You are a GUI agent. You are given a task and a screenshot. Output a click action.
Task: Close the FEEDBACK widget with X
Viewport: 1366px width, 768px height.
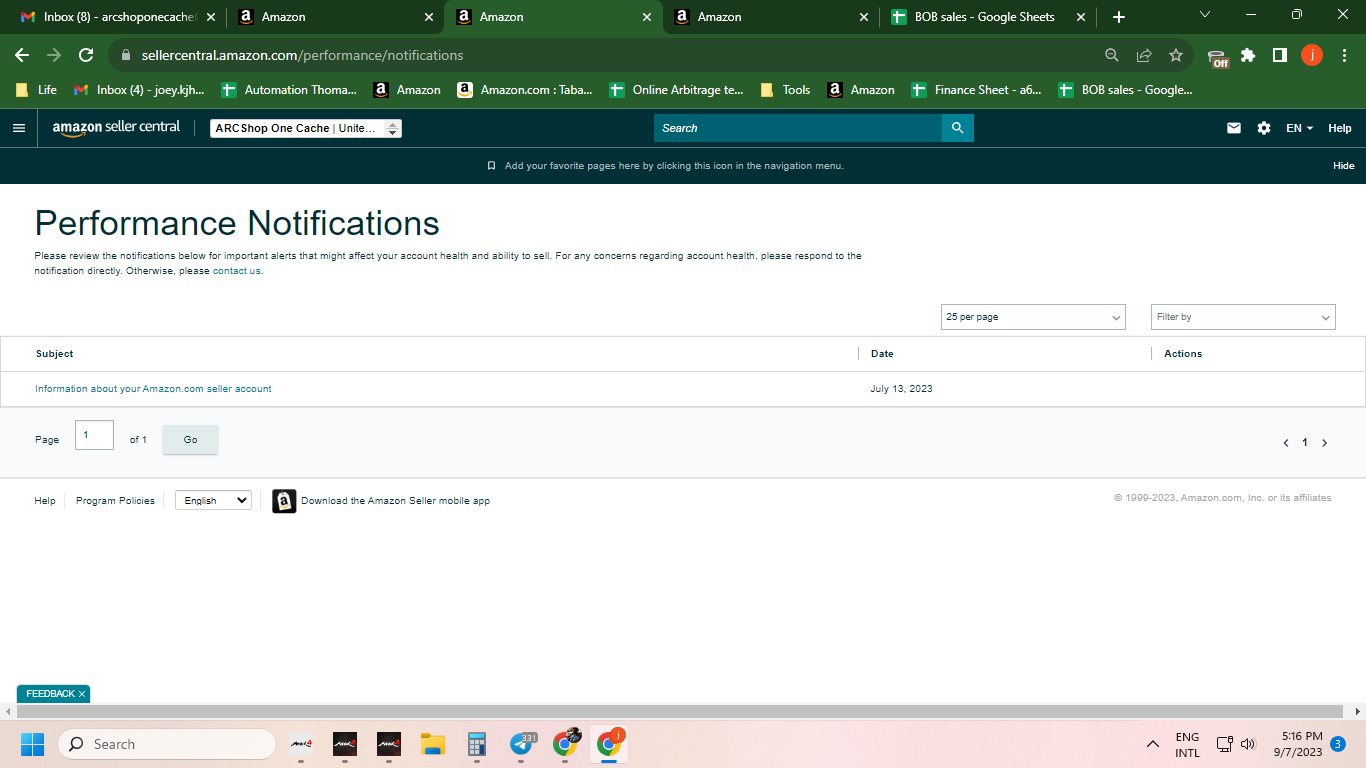(82, 694)
